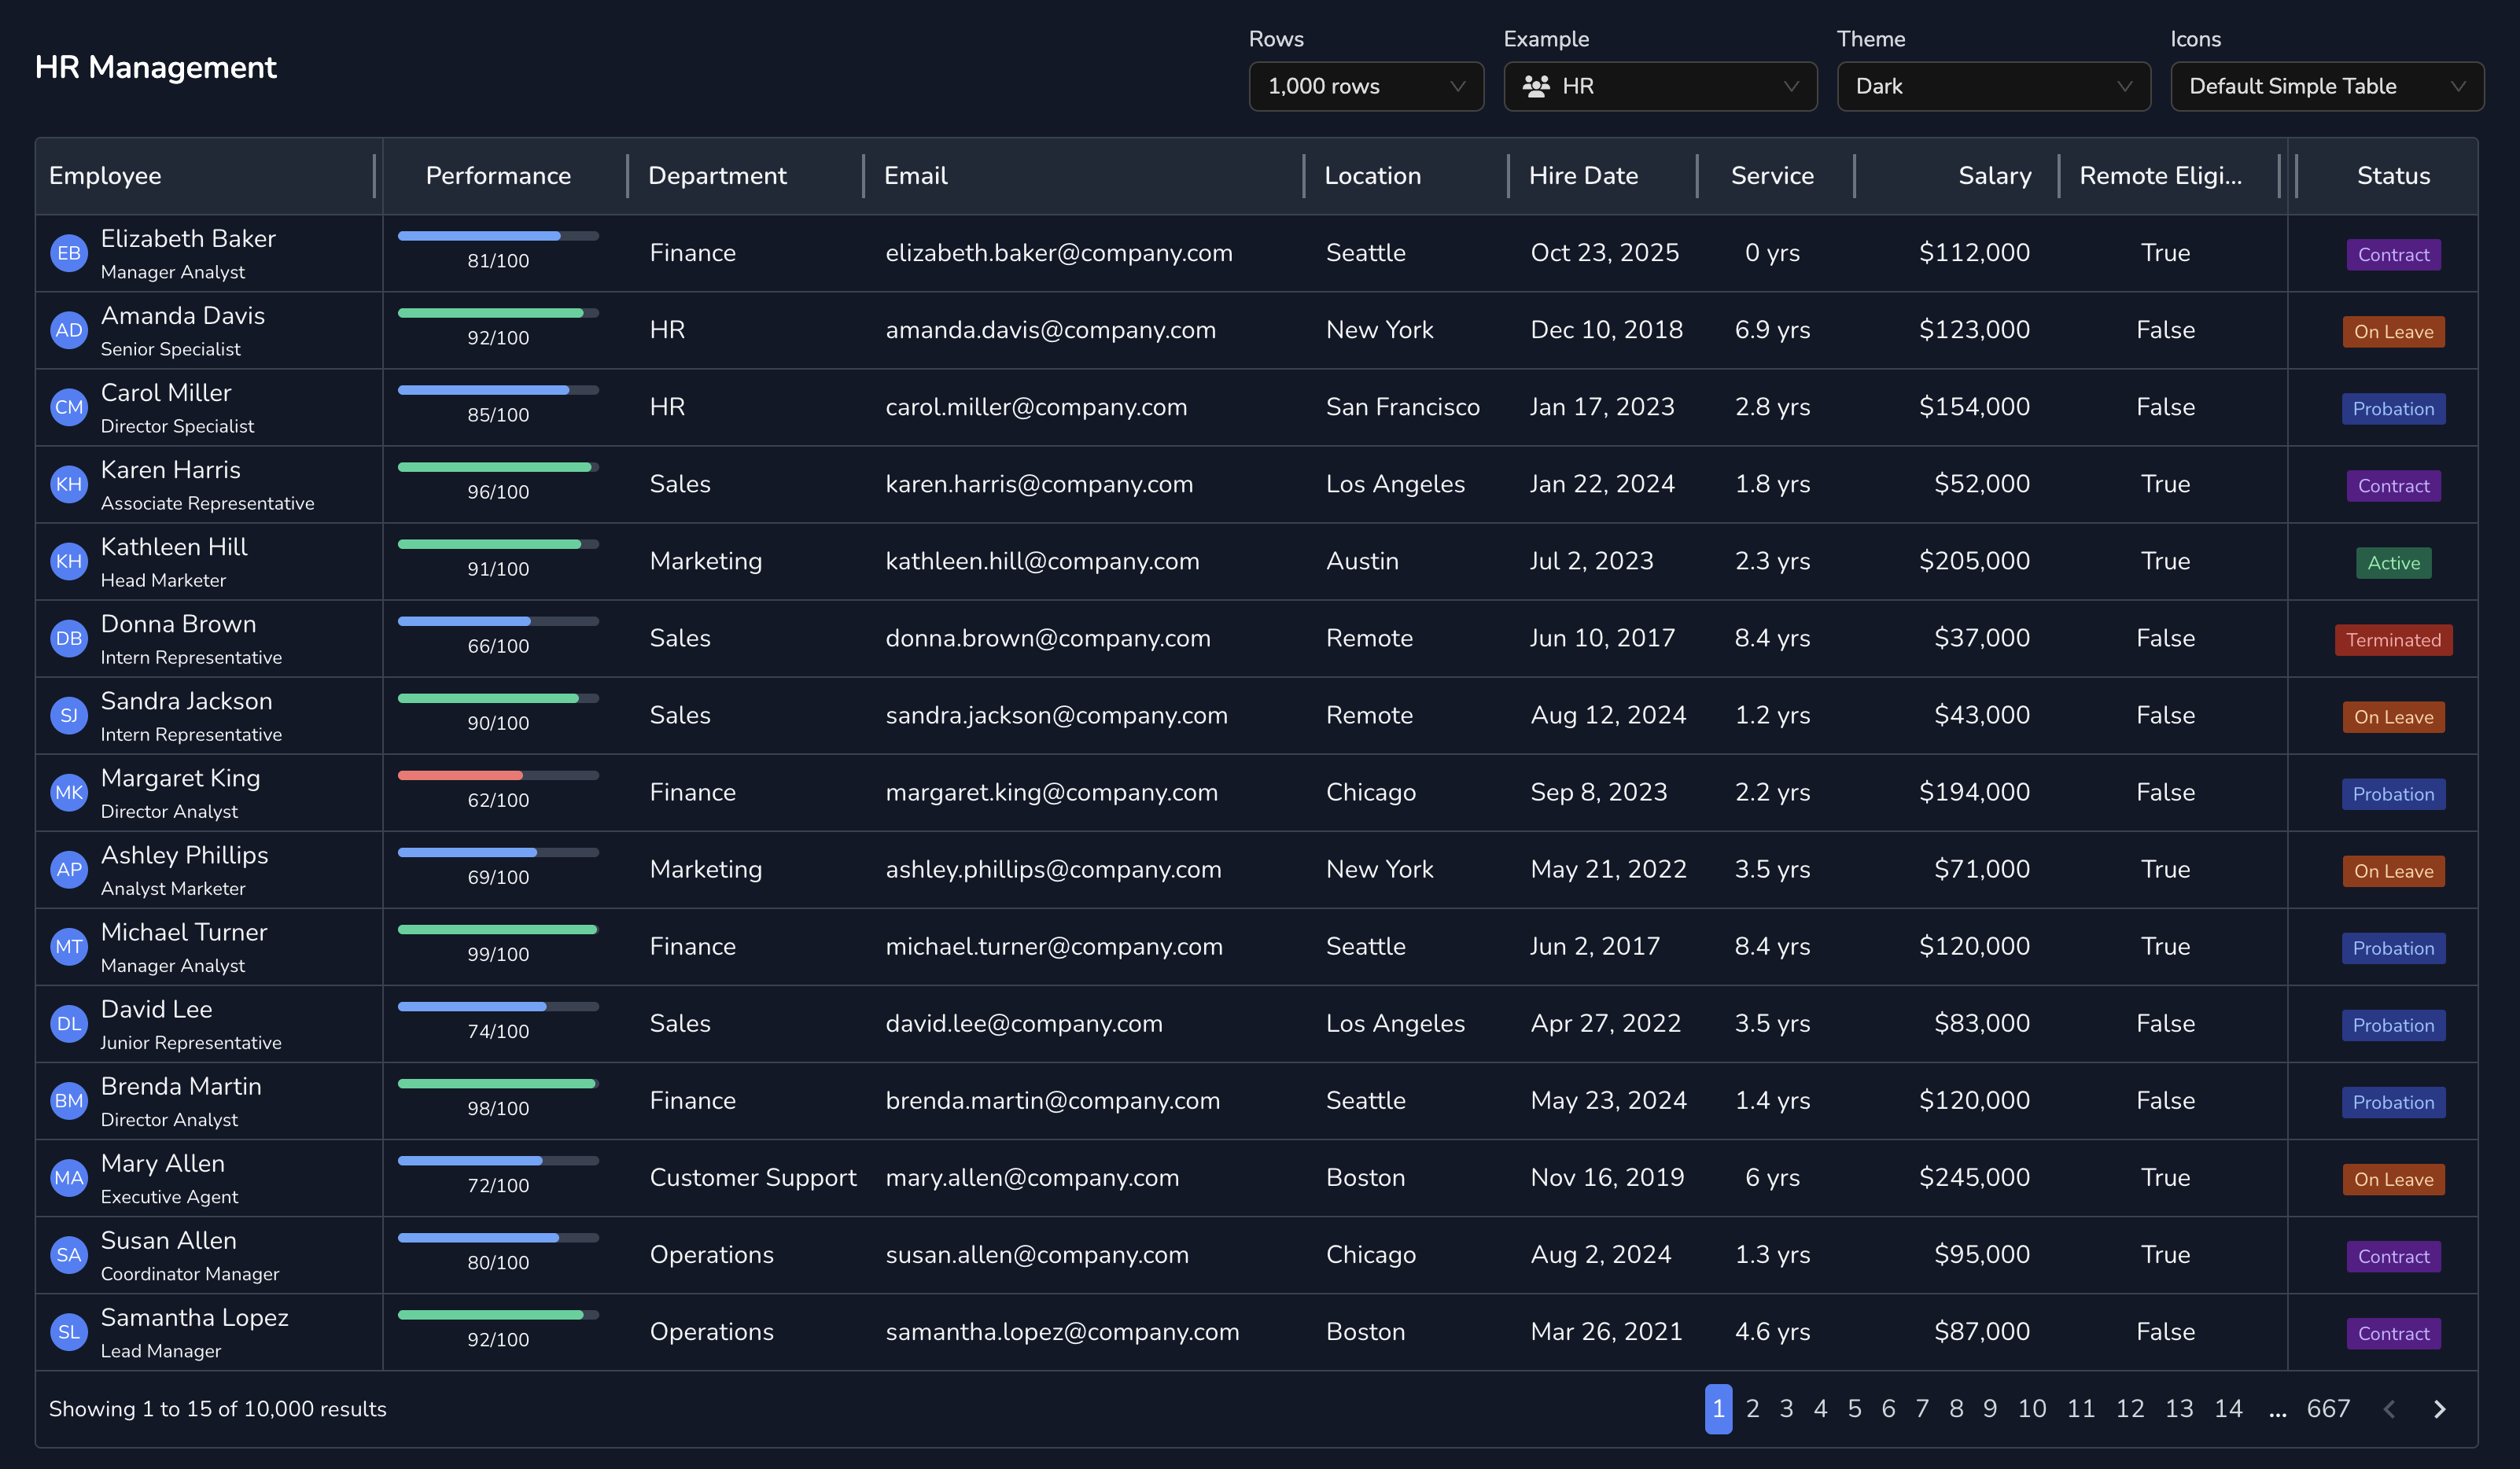Click Carol Miller's Probation status badge
The height and width of the screenshot is (1469, 2520).
[2393, 409]
